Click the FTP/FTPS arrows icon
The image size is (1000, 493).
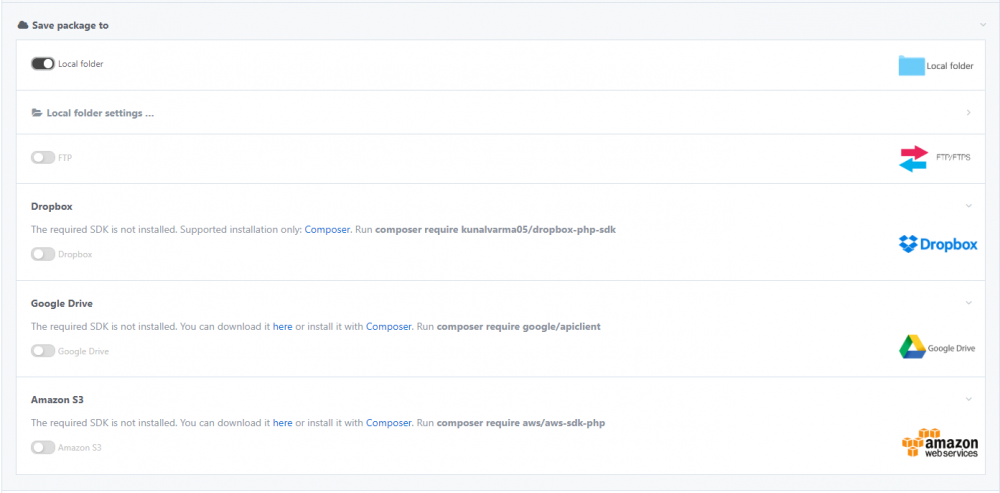tap(914, 158)
